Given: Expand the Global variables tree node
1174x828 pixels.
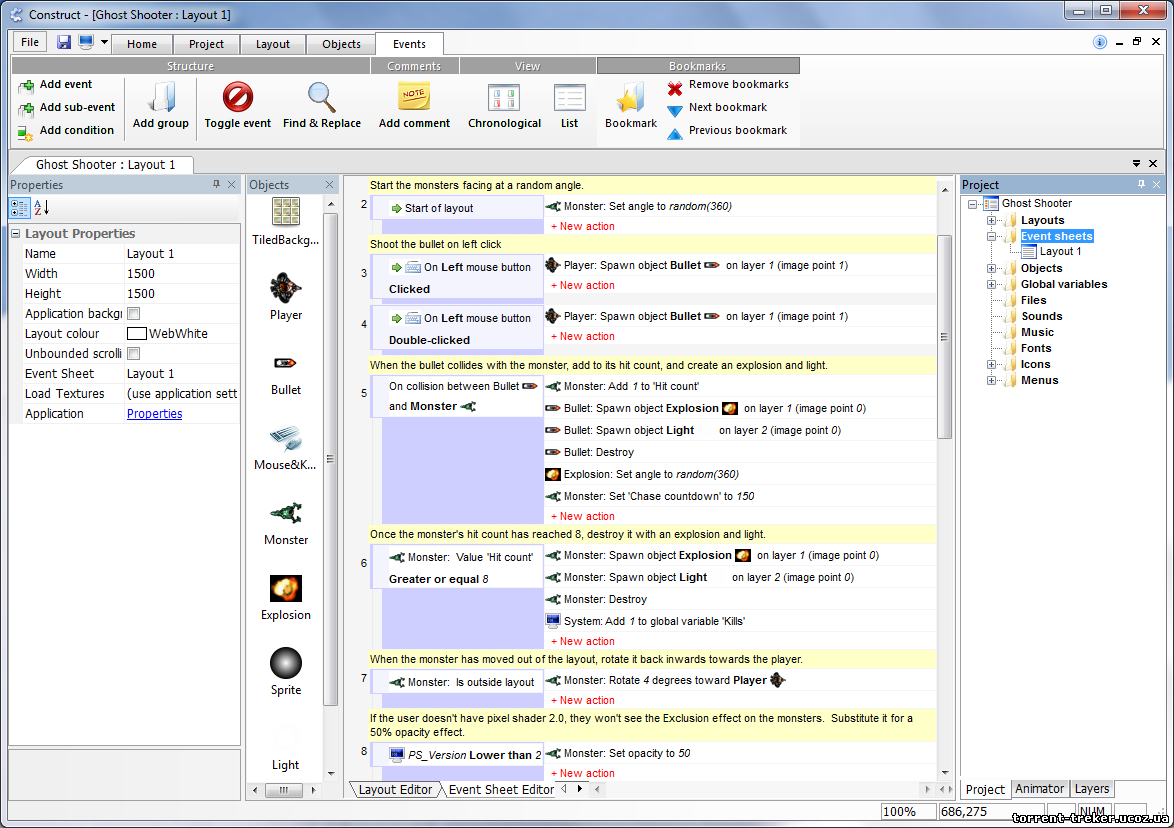Looking at the screenshot, I should 991,284.
